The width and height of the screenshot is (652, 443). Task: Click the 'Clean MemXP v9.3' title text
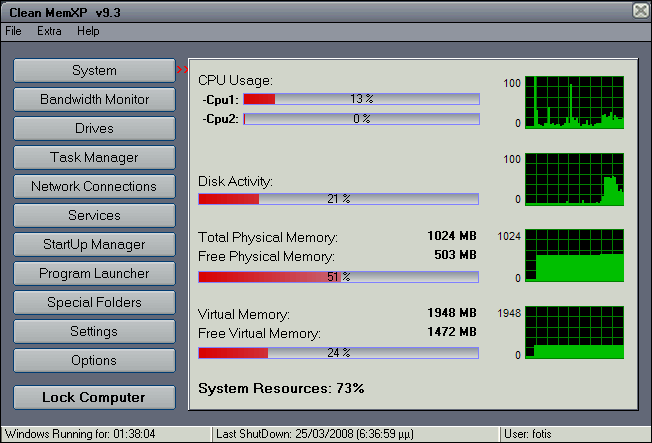coord(65,13)
